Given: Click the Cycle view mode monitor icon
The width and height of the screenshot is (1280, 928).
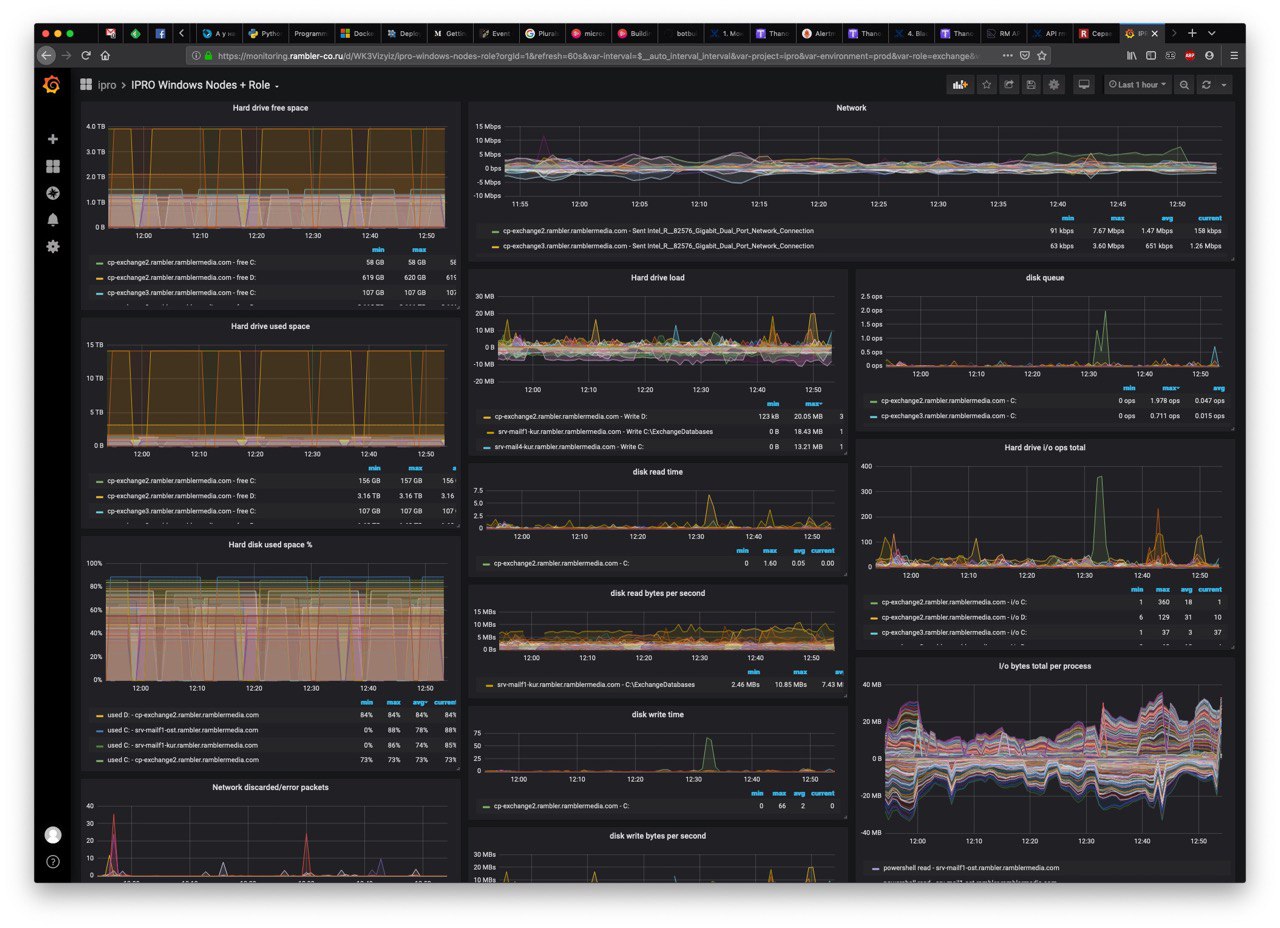Looking at the screenshot, I should tap(1083, 85).
